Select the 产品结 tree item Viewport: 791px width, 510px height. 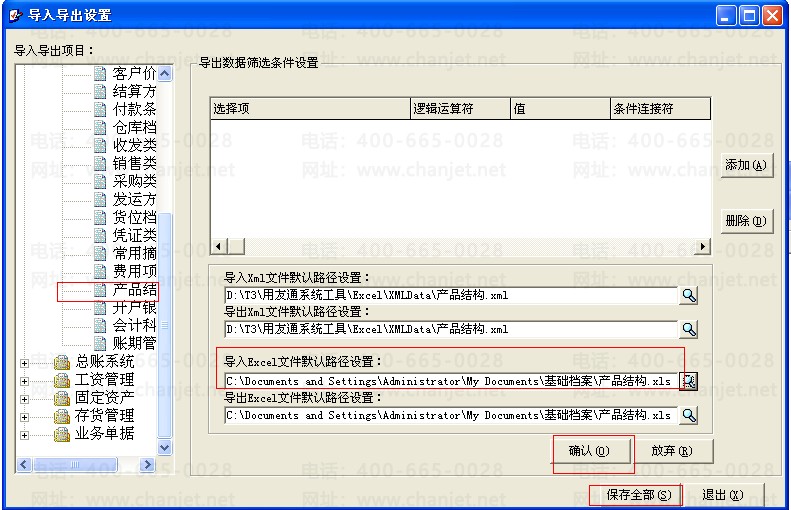pyautogui.click(x=134, y=290)
